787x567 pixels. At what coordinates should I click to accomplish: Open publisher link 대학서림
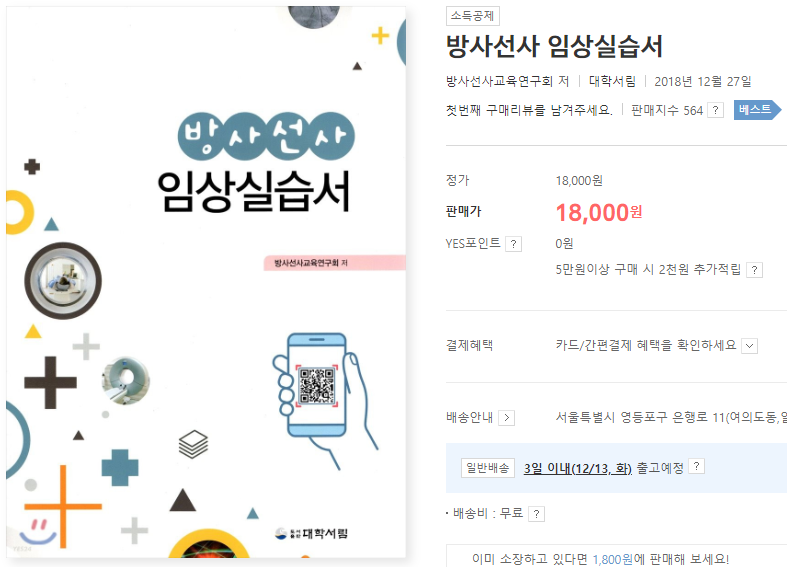click(x=612, y=81)
